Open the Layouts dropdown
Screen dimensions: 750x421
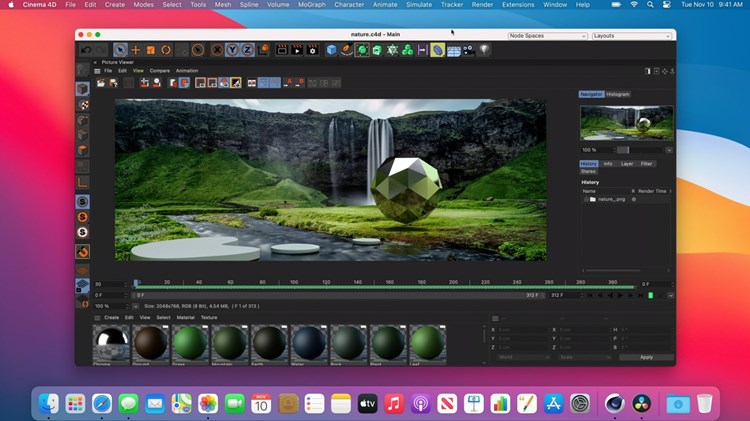click(631, 36)
